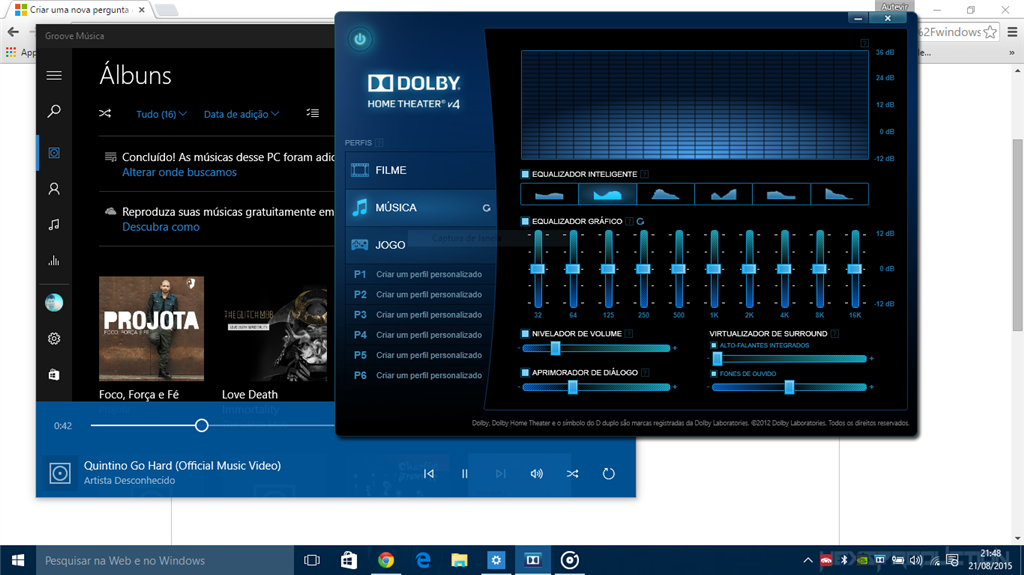The height and width of the screenshot is (575, 1024).
Task: Click the 32 Hz equalizer slider
Action: pos(538,269)
